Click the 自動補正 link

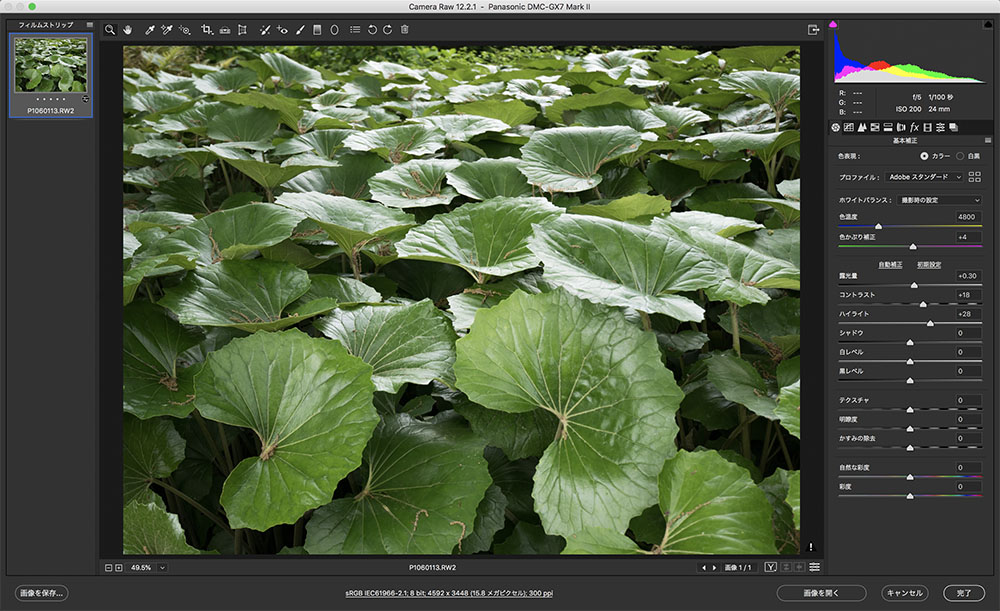[x=890, y=265]
